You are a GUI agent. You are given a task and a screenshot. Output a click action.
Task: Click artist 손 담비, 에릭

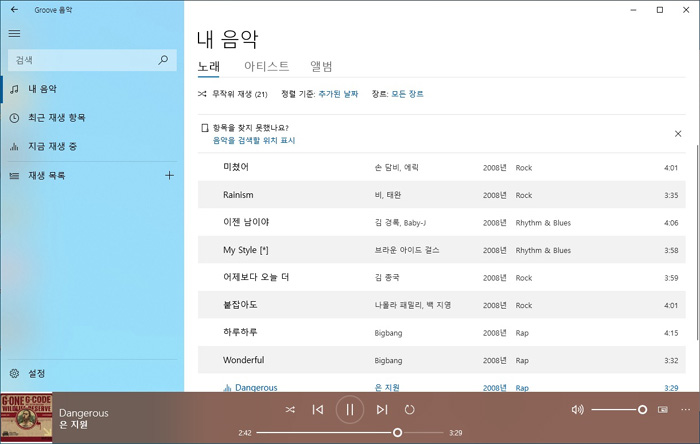396,167
